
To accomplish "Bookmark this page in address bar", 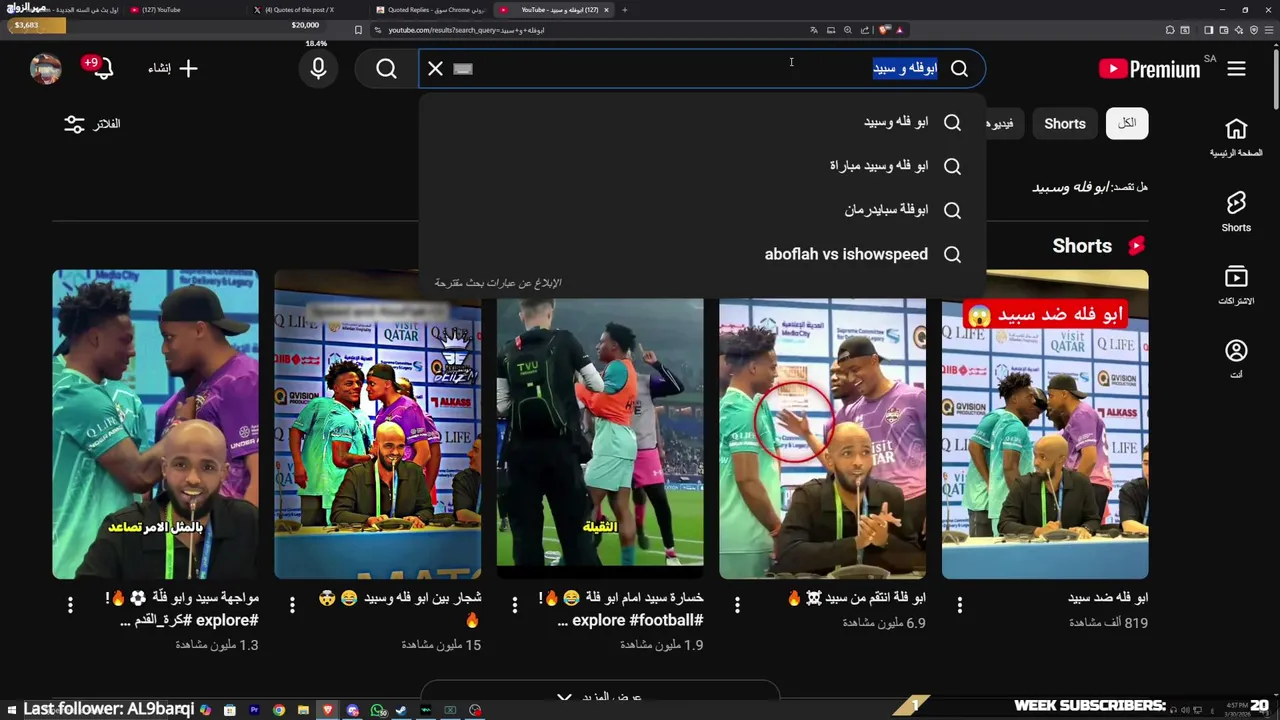I will [359, 30].
